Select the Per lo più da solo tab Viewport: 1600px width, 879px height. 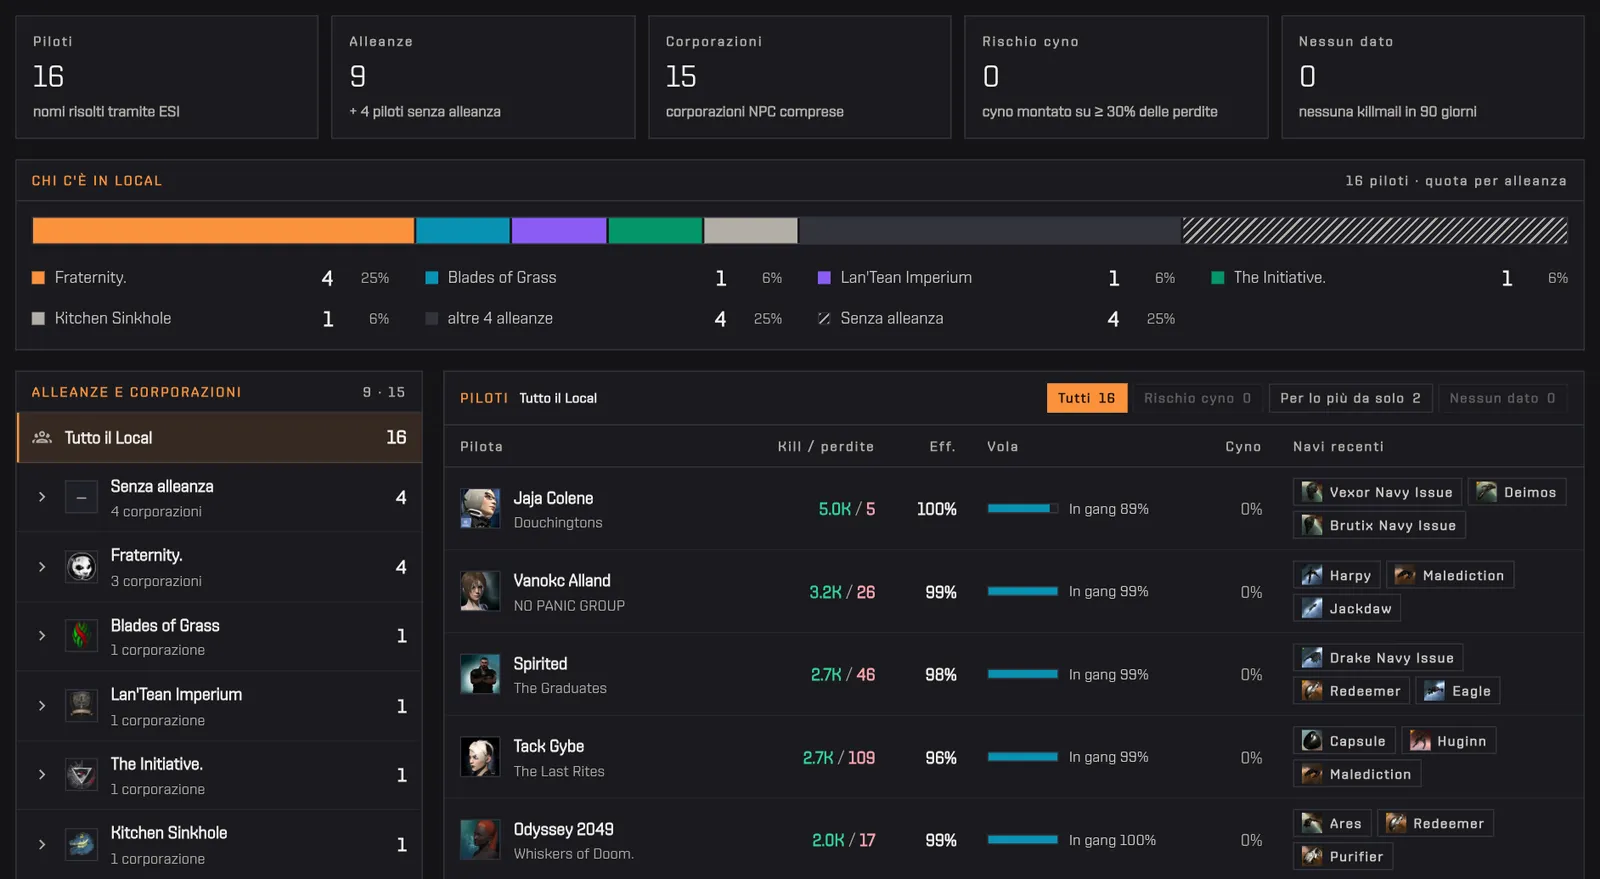[x=1351, y=398]
